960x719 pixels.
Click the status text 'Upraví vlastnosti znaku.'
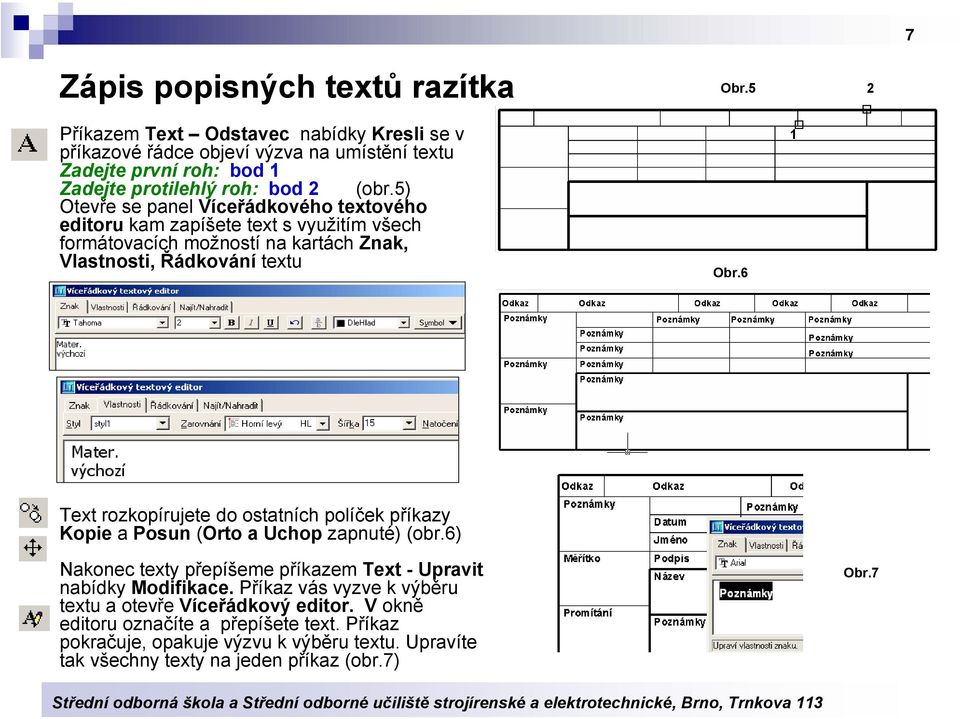[755, 646]
